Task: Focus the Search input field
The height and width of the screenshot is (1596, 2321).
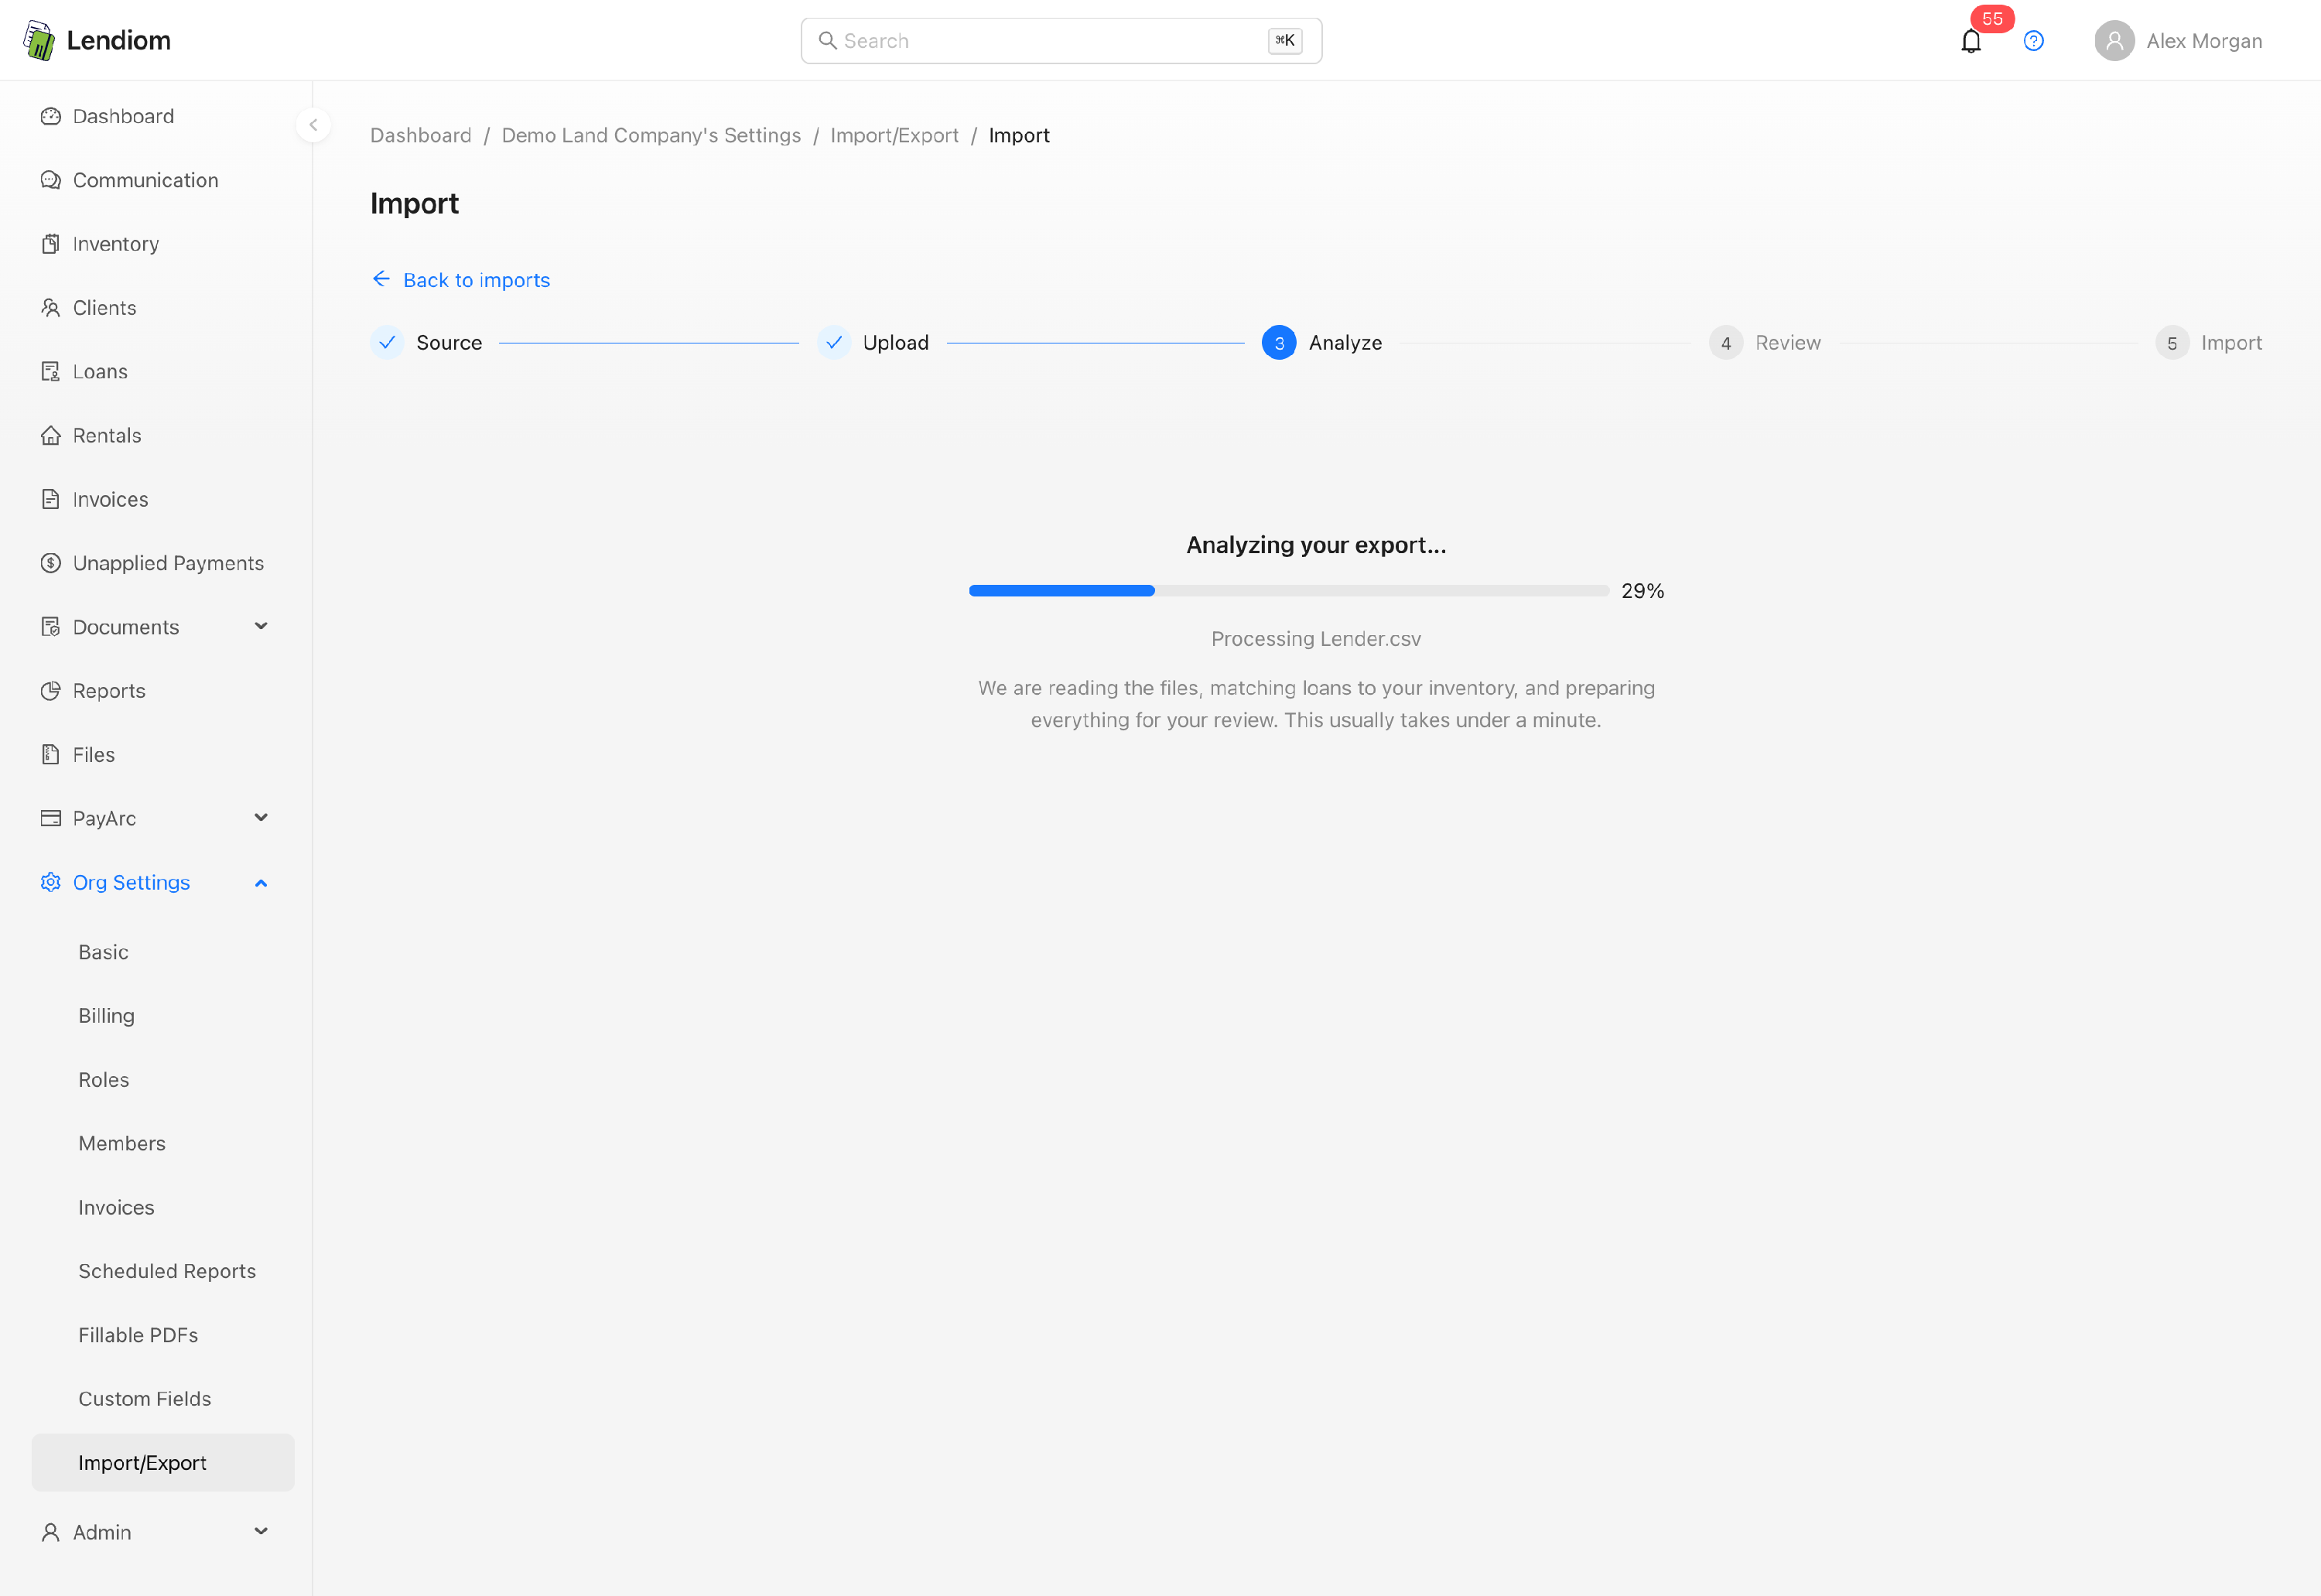Action: tap(1061, 41)
